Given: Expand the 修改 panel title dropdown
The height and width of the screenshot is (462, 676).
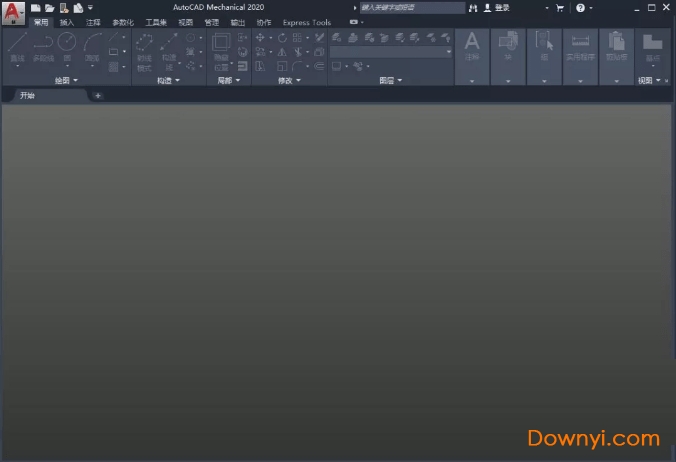Looking at the screenshot, I should (x=289, y=80).
